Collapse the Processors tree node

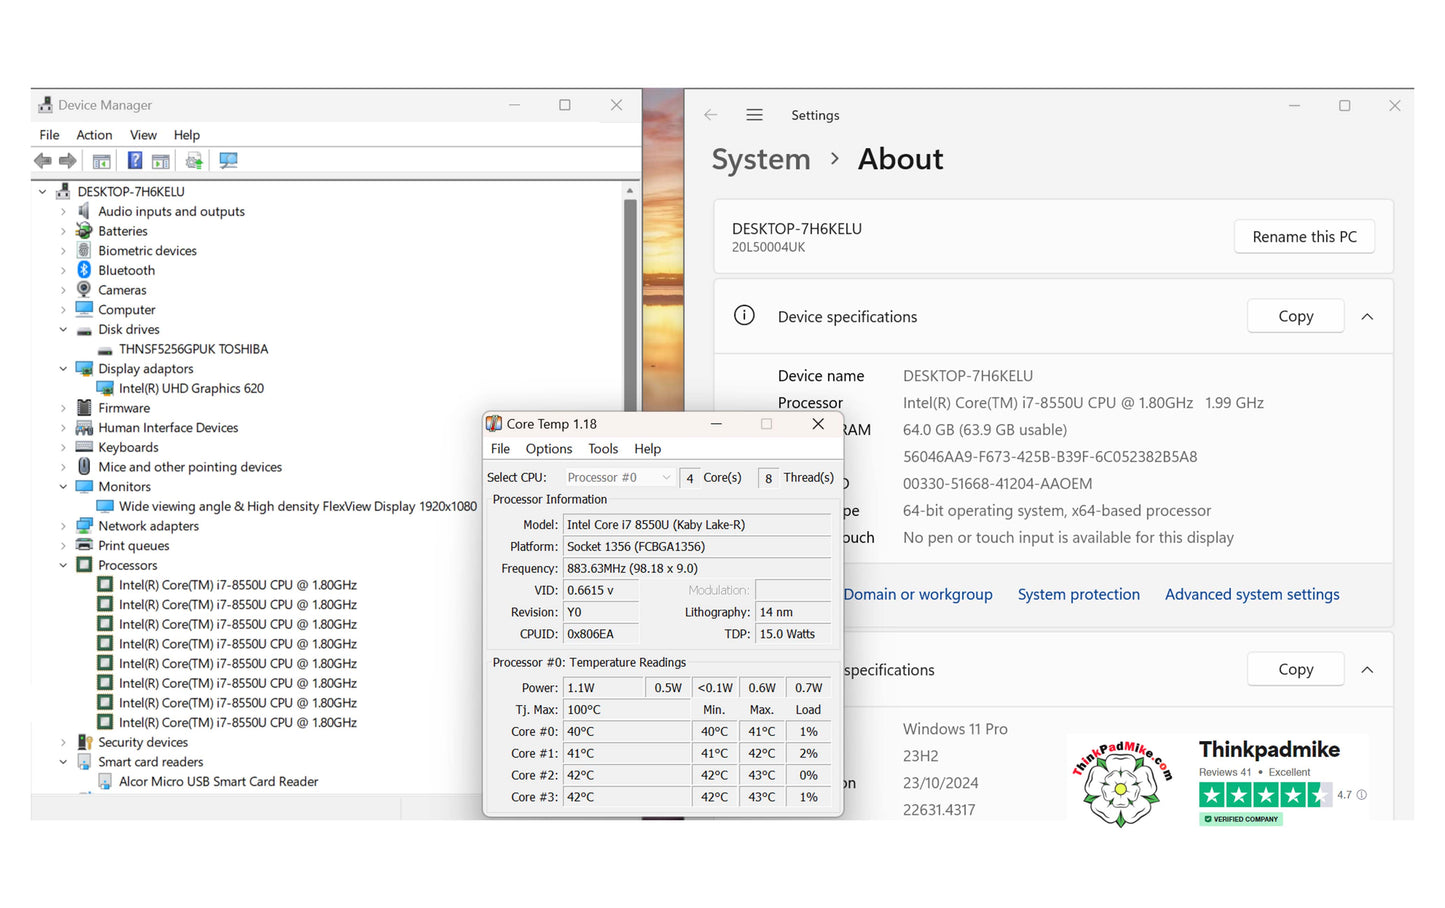(63, 565)
